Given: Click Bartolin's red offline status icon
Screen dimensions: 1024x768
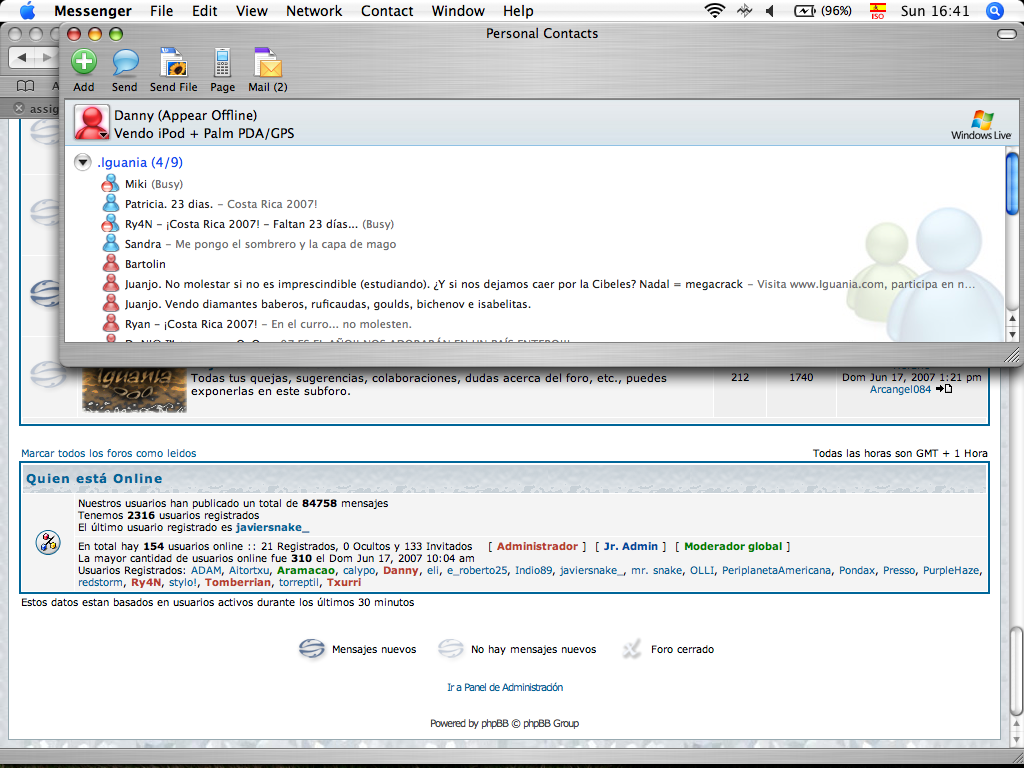Looking at the screenshot, I should (x=110, y=264).
